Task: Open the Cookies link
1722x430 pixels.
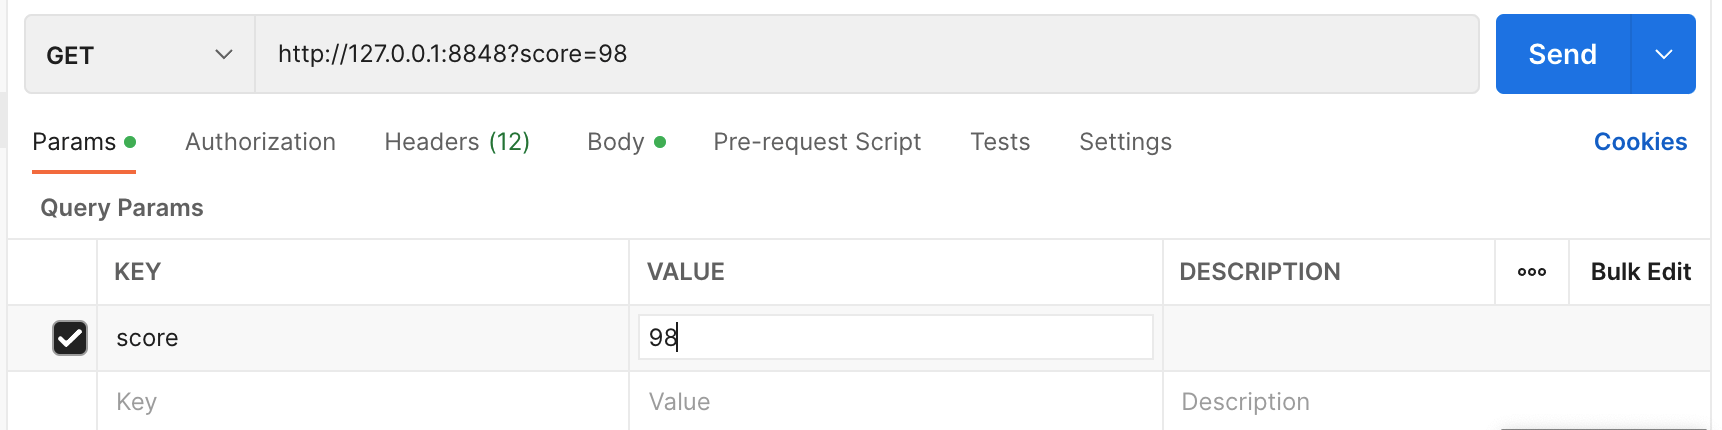Action: pos(1640,142)
